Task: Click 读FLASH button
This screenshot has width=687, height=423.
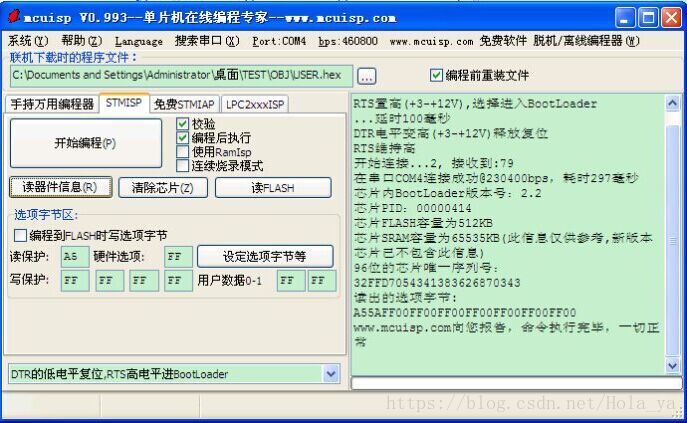Action: (273, 188)
